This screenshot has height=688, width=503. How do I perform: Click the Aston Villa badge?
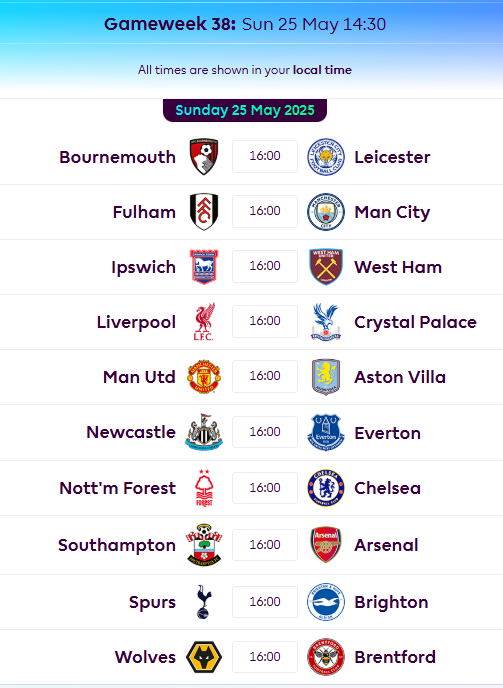tap(326, 377)
